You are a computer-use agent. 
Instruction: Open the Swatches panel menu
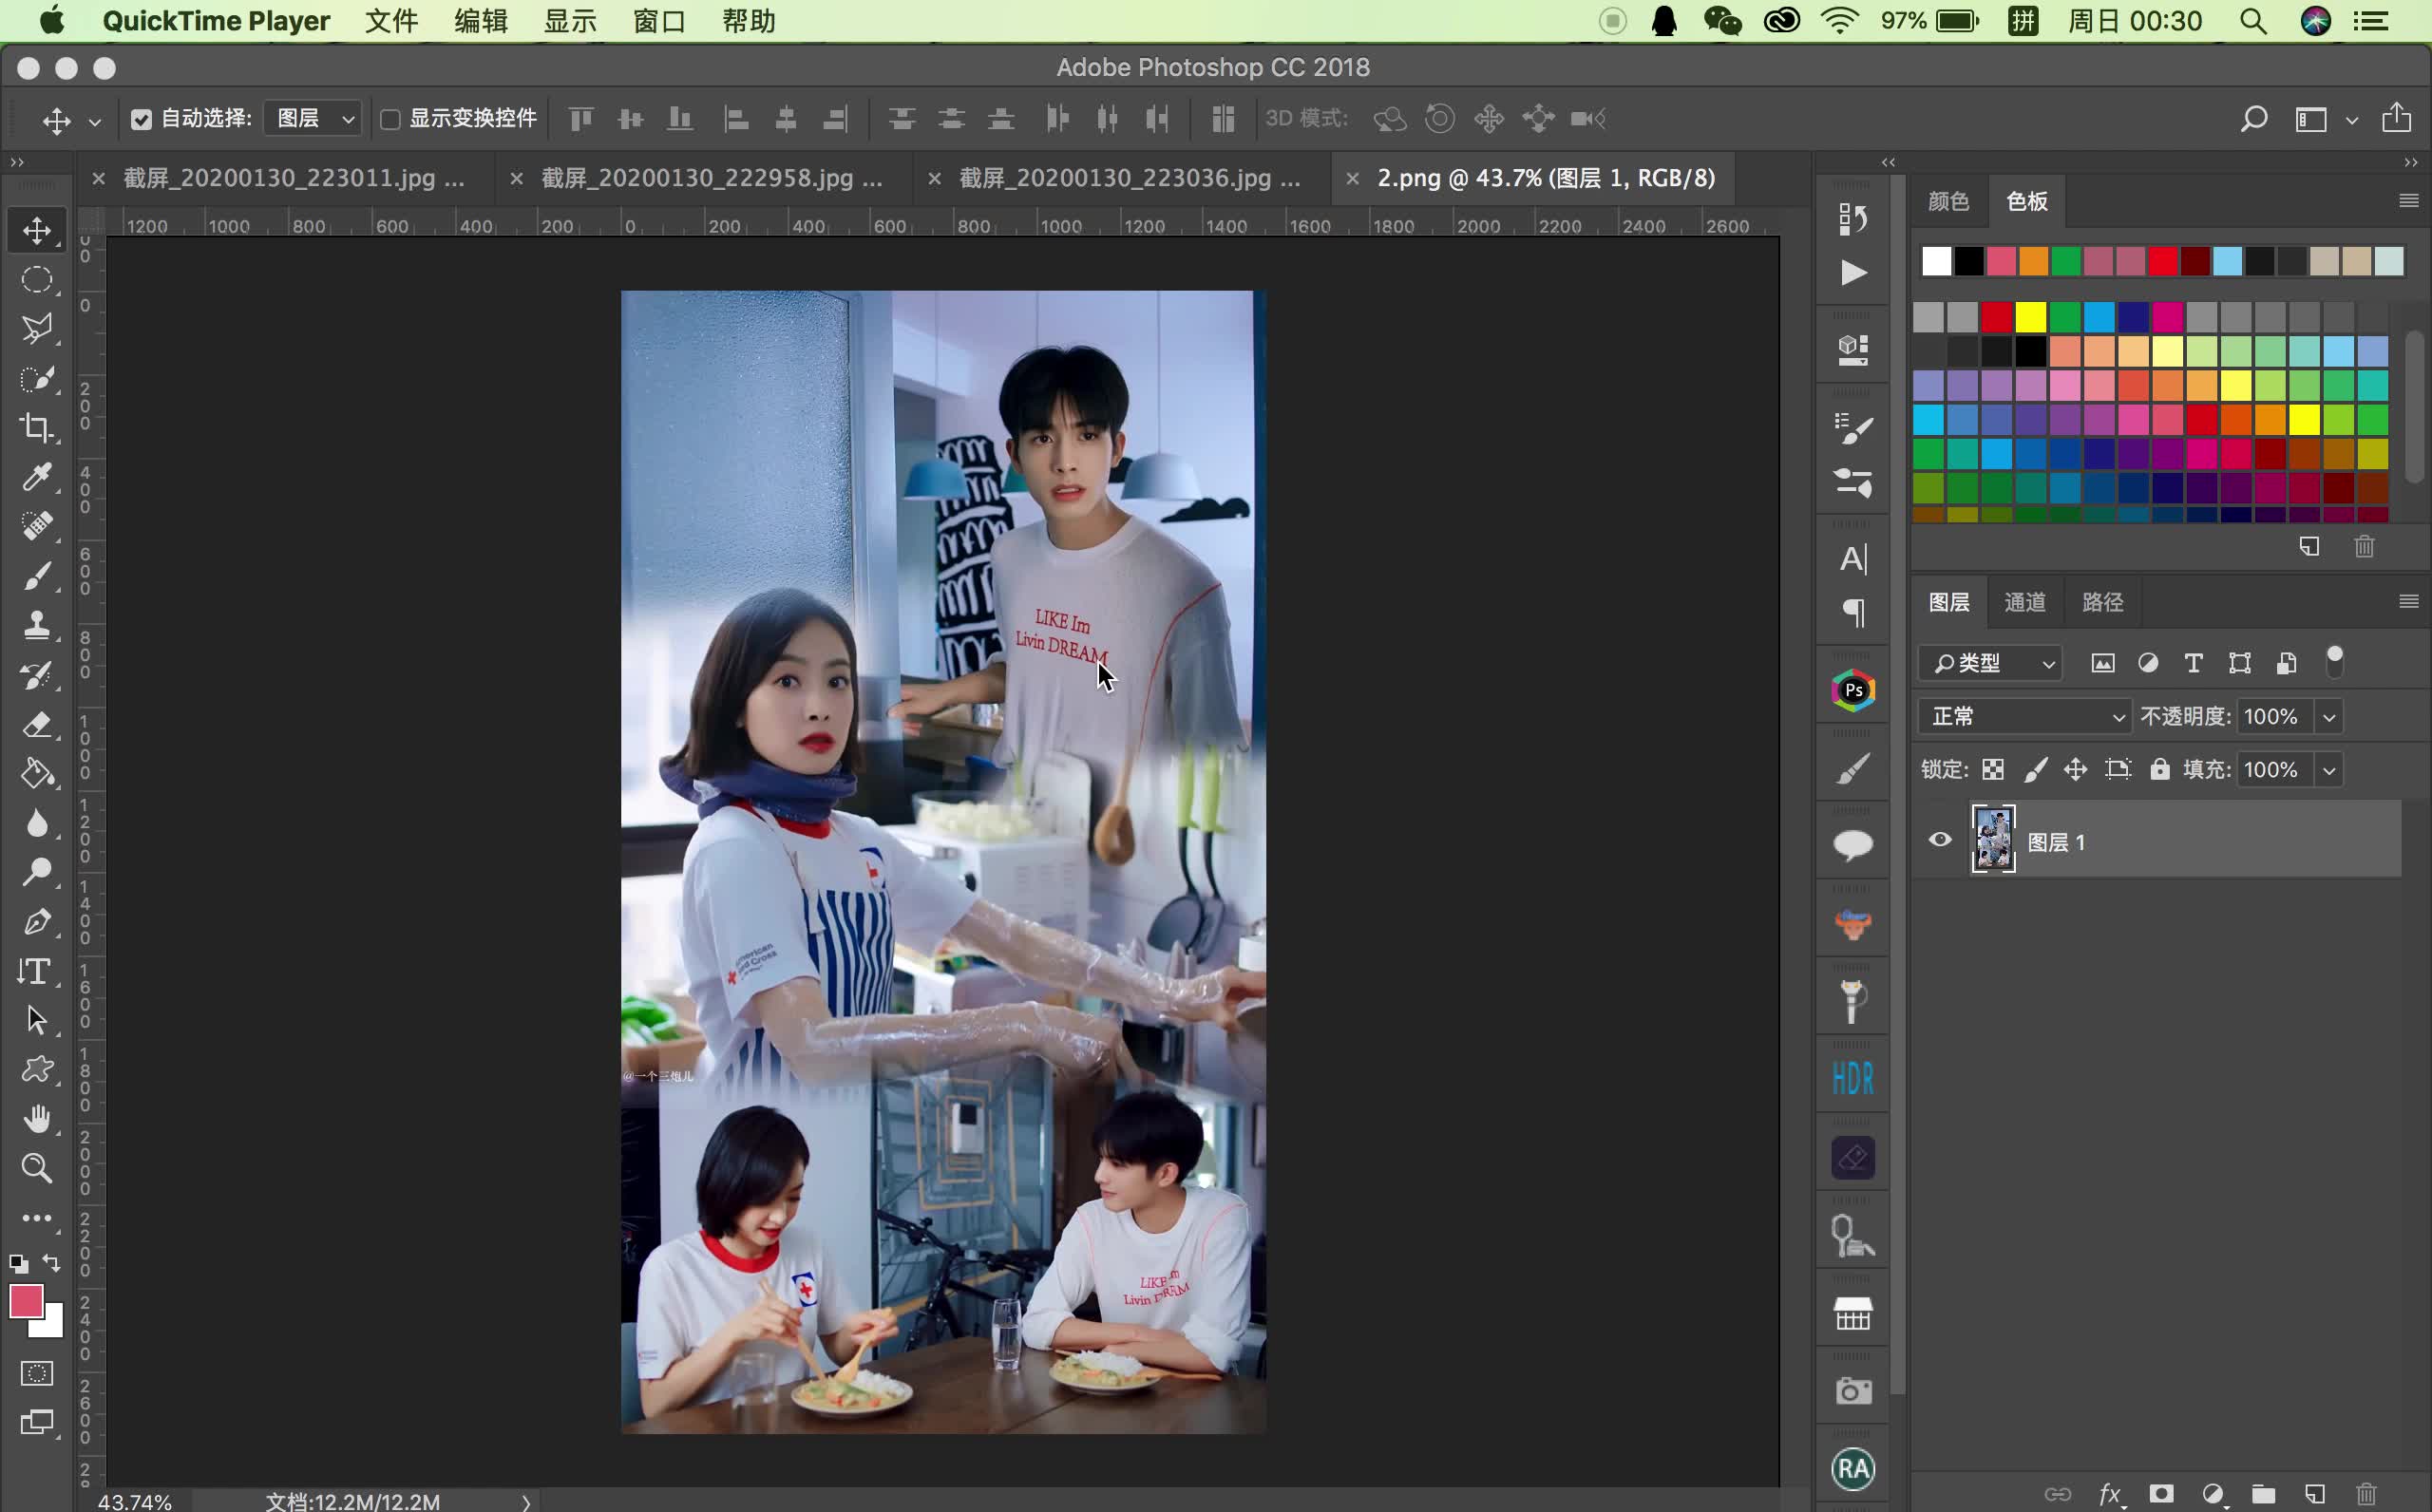point(2409,201)
